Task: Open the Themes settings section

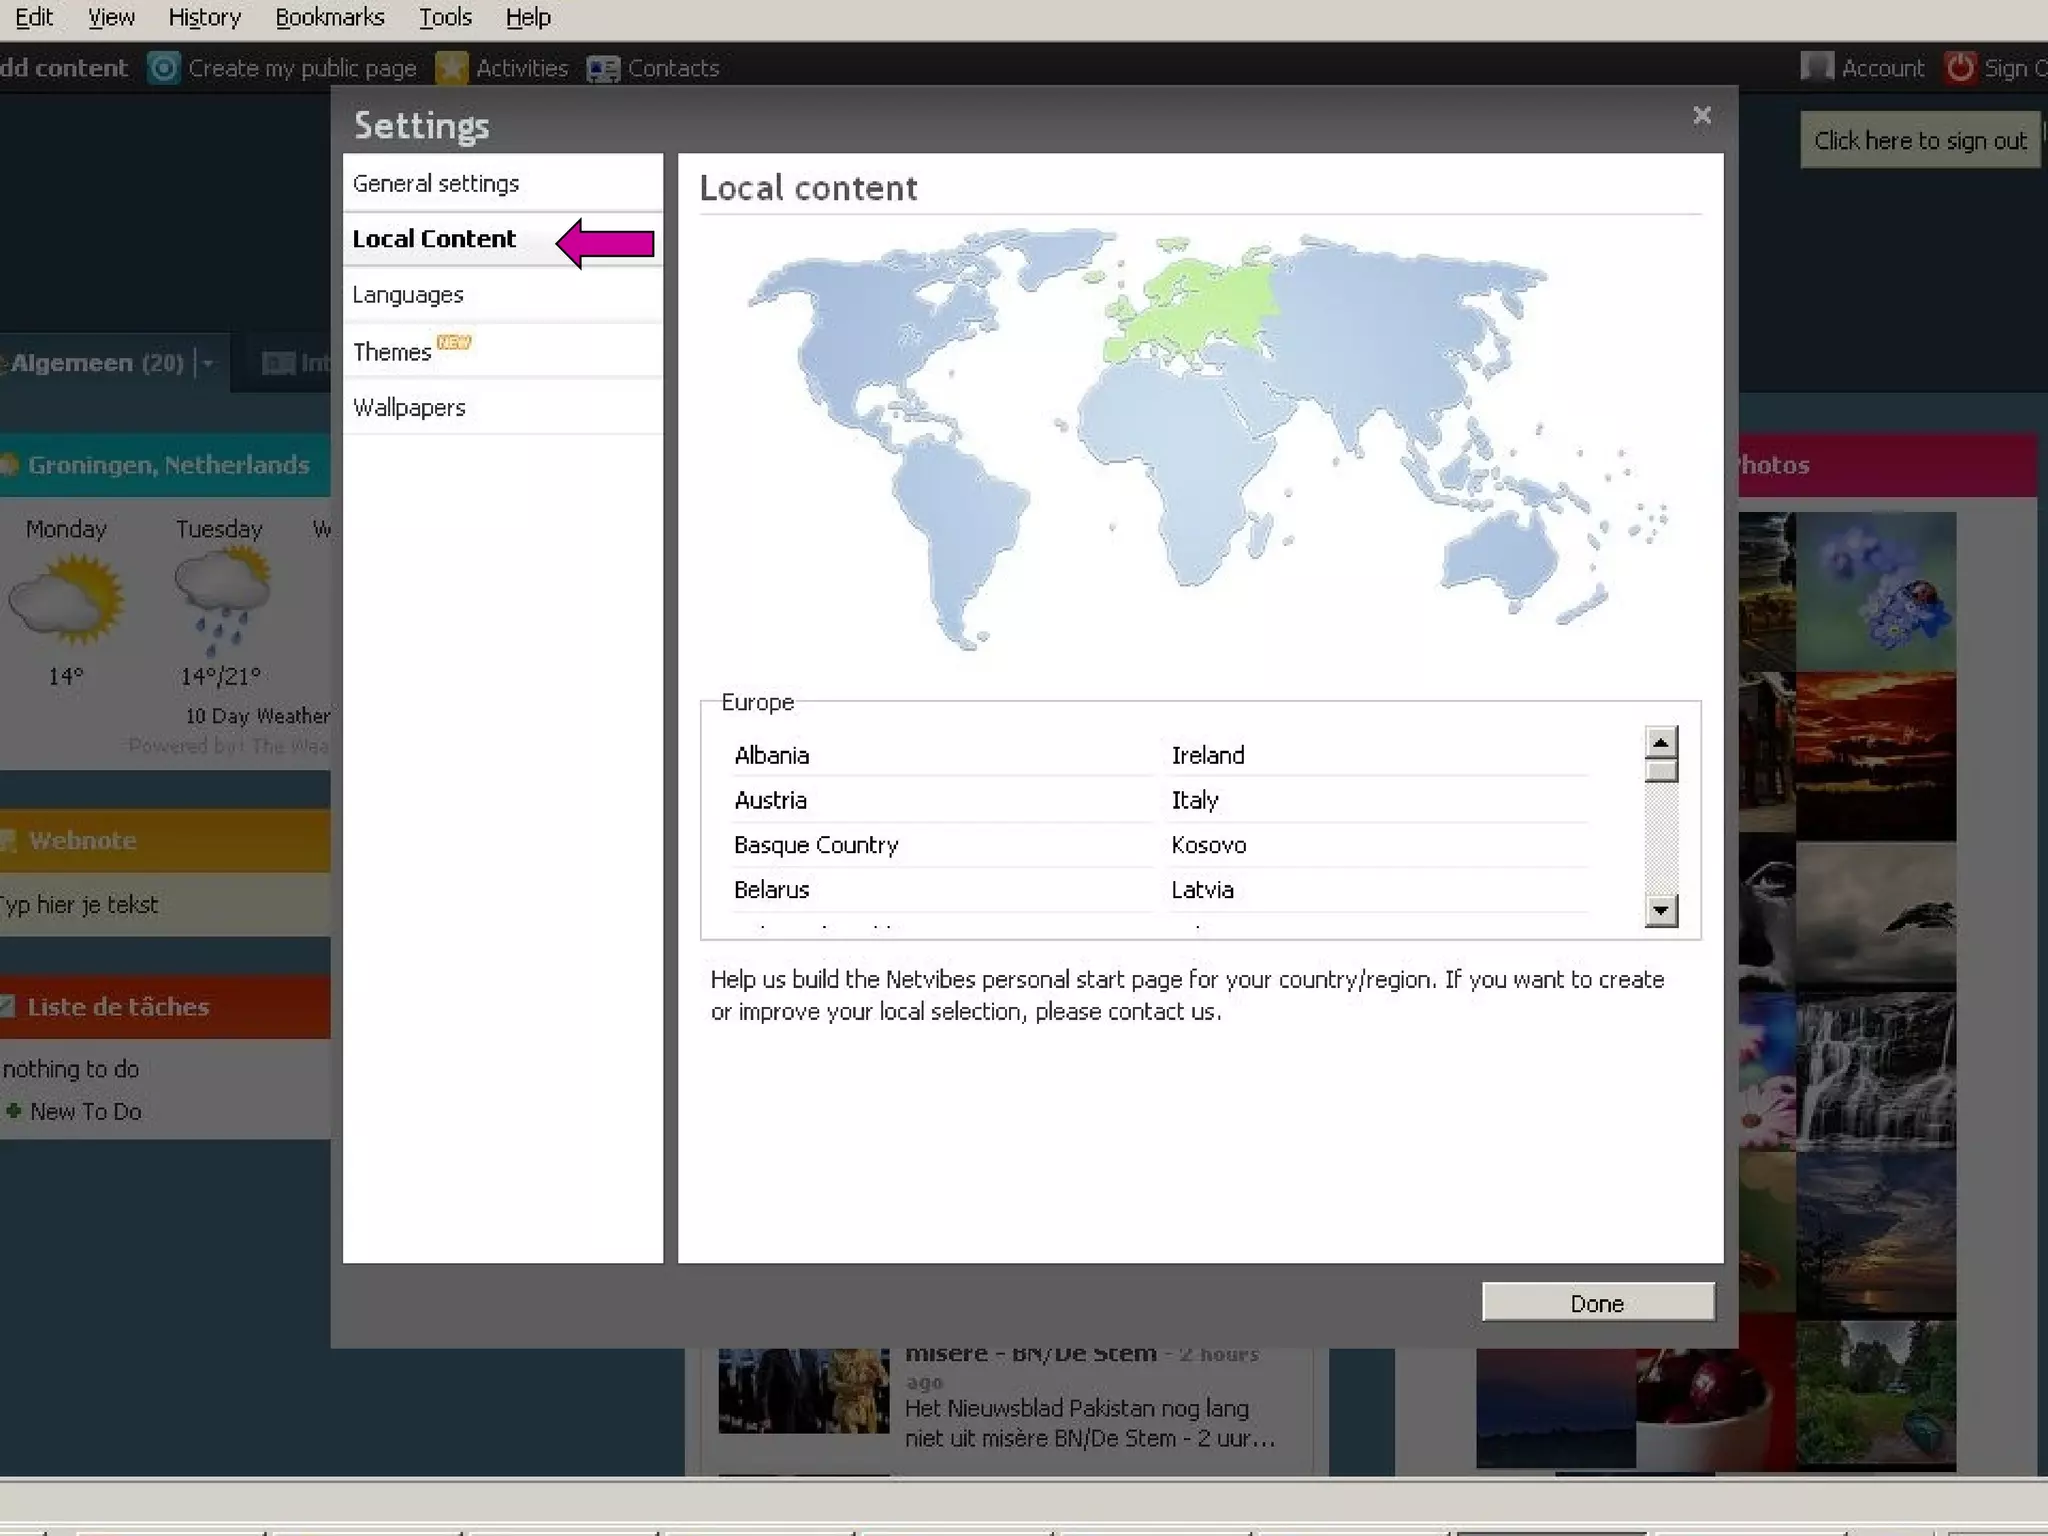Action: 392,352
